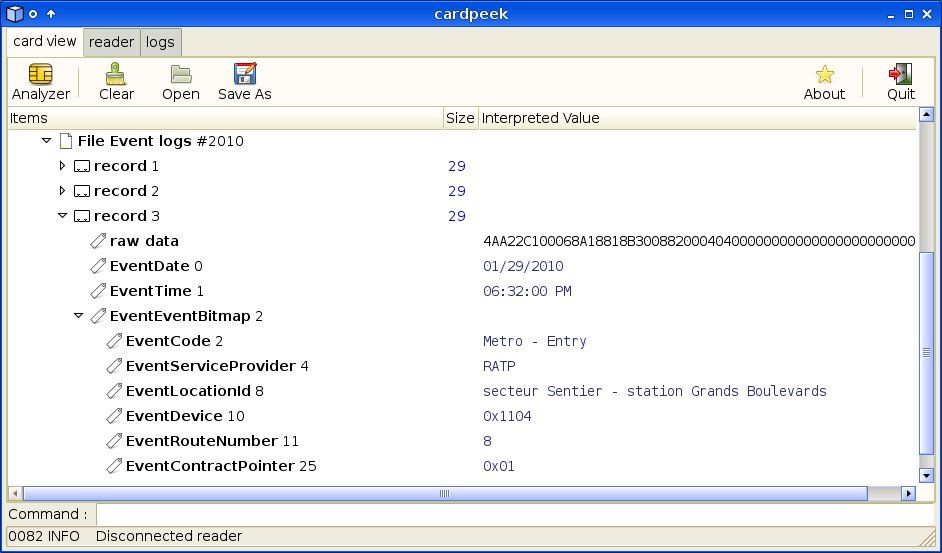Click the Clear broom icon
The height and width of the screenshot is (553, 942).
[116, 75]
